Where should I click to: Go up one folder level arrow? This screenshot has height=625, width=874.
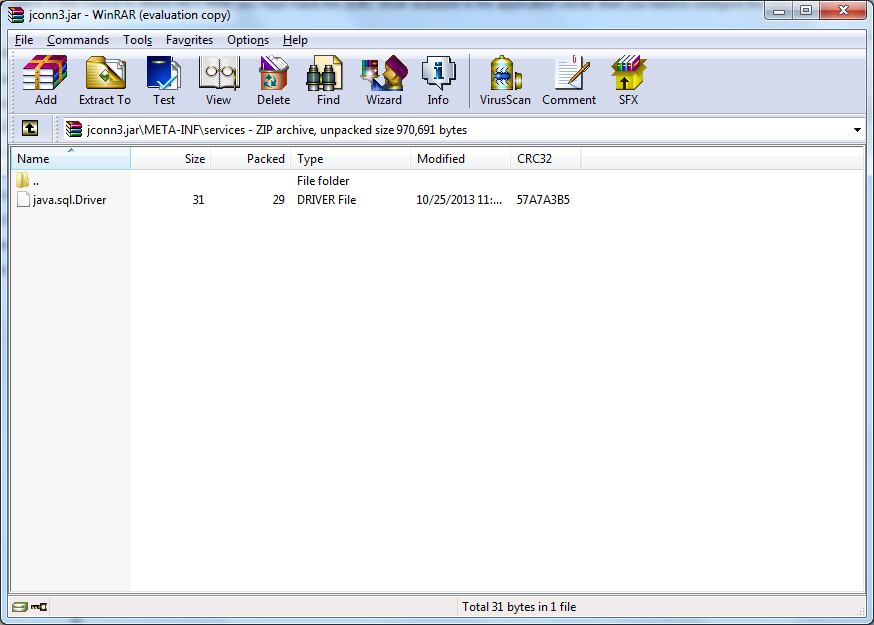pyautogui.click(x=30, y=129)
